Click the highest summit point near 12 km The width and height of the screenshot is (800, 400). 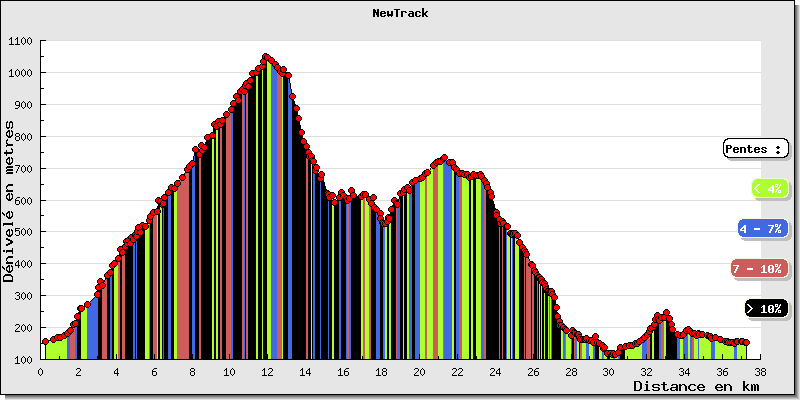[x=265, y=57]
